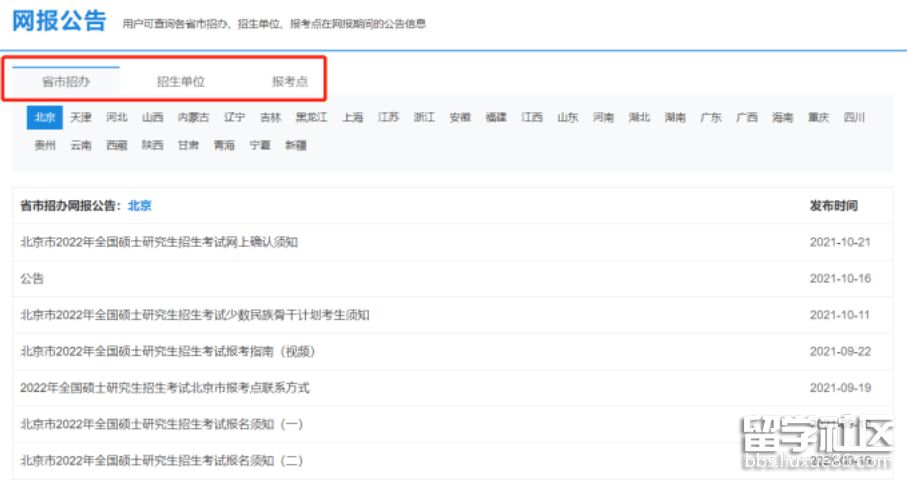Image resolution: width=908 pixels, height=483 pixels.
Task: Select the 报考点 tab
Action: pos(290,82)
